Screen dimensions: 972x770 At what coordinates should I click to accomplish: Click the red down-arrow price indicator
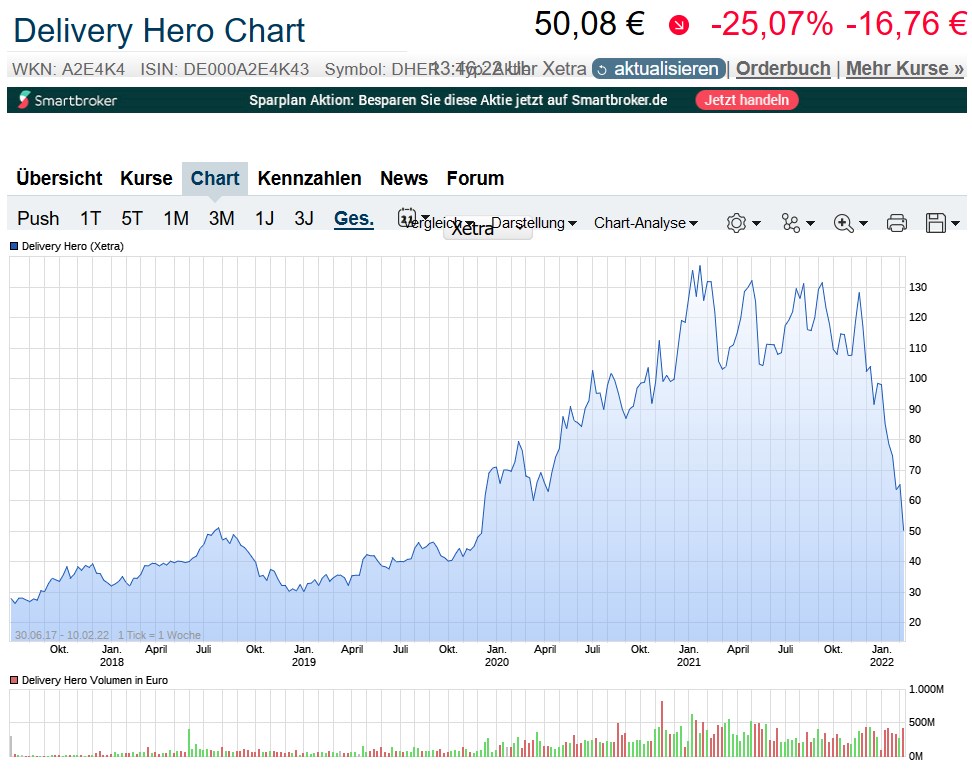(679, 25)
